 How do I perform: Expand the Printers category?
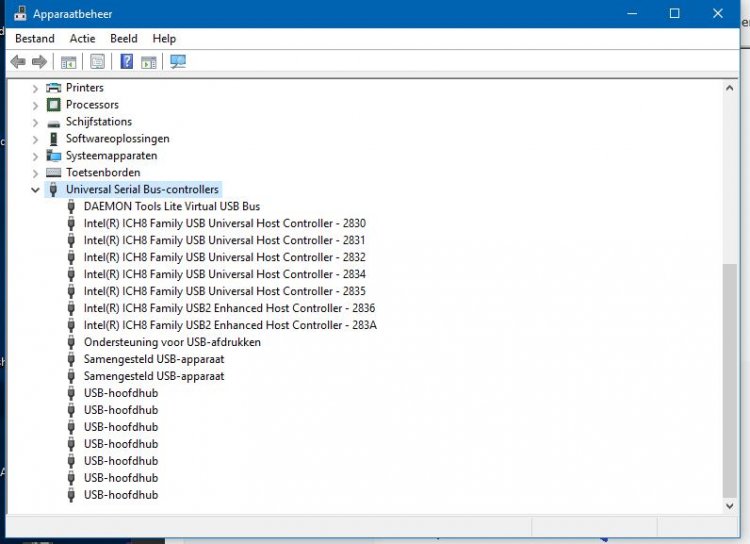point(36,88)
